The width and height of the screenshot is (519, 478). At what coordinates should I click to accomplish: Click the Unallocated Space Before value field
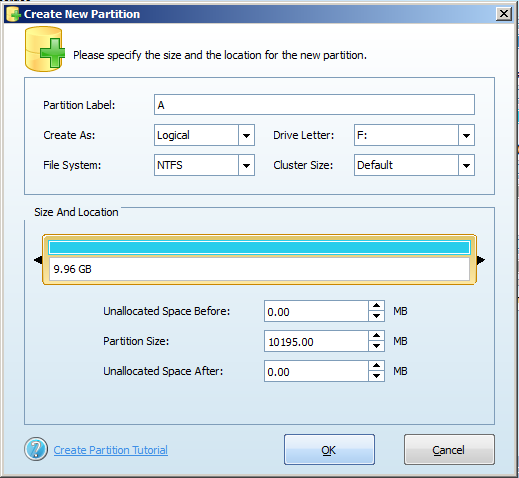pos(316,311)
